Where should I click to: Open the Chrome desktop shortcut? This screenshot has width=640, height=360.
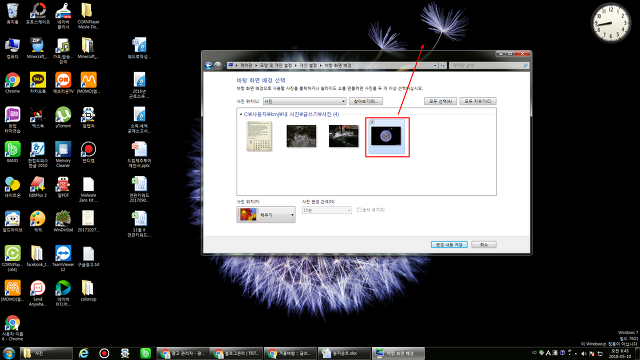point(13,82)
